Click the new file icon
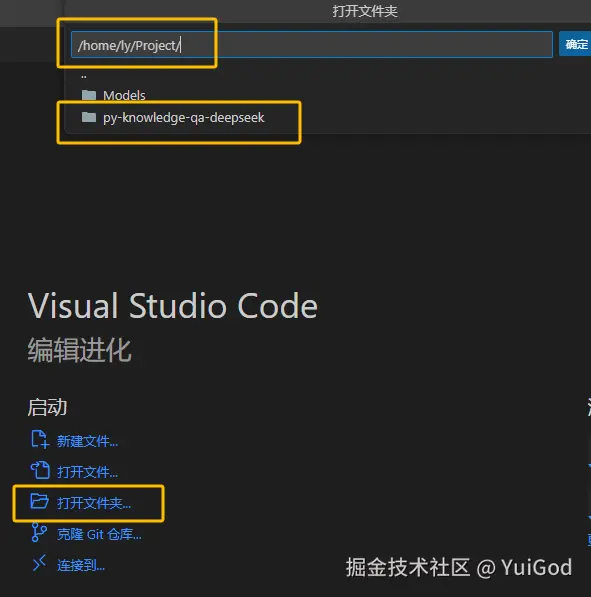 click(x=40, y=439)
